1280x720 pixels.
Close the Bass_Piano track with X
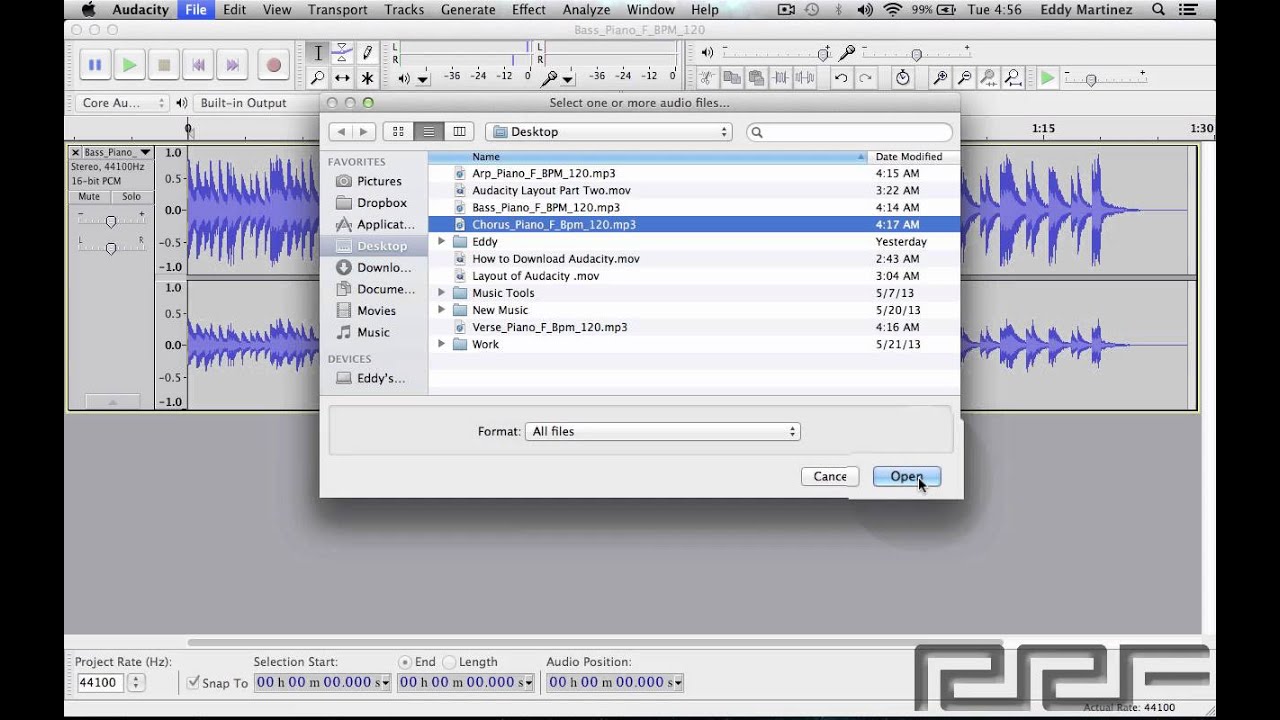pos(75,152)
